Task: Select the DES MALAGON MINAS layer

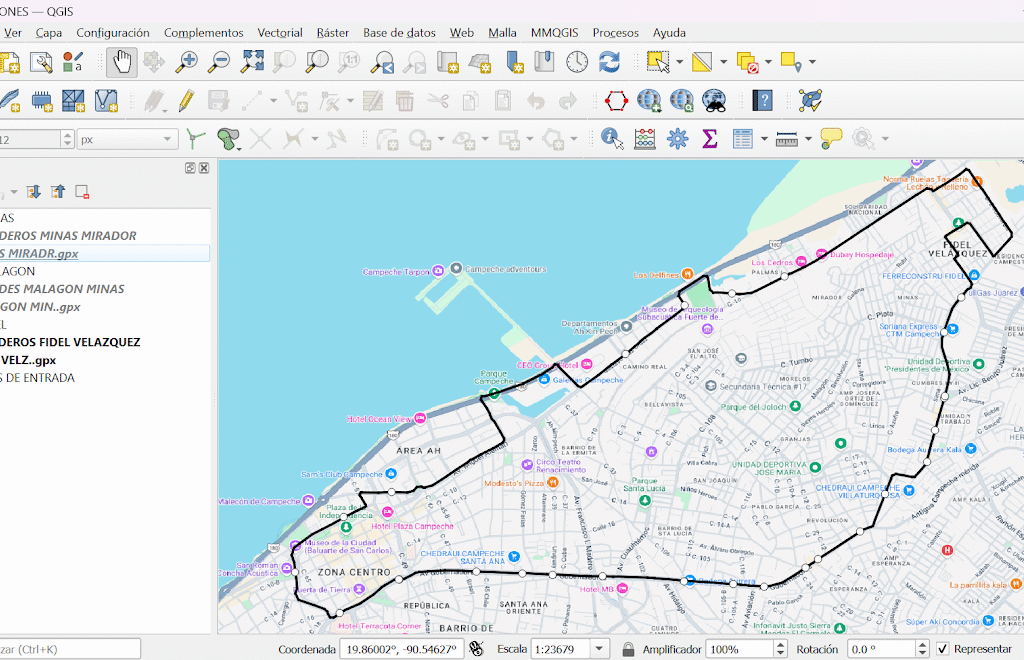Action: (62, 289)
